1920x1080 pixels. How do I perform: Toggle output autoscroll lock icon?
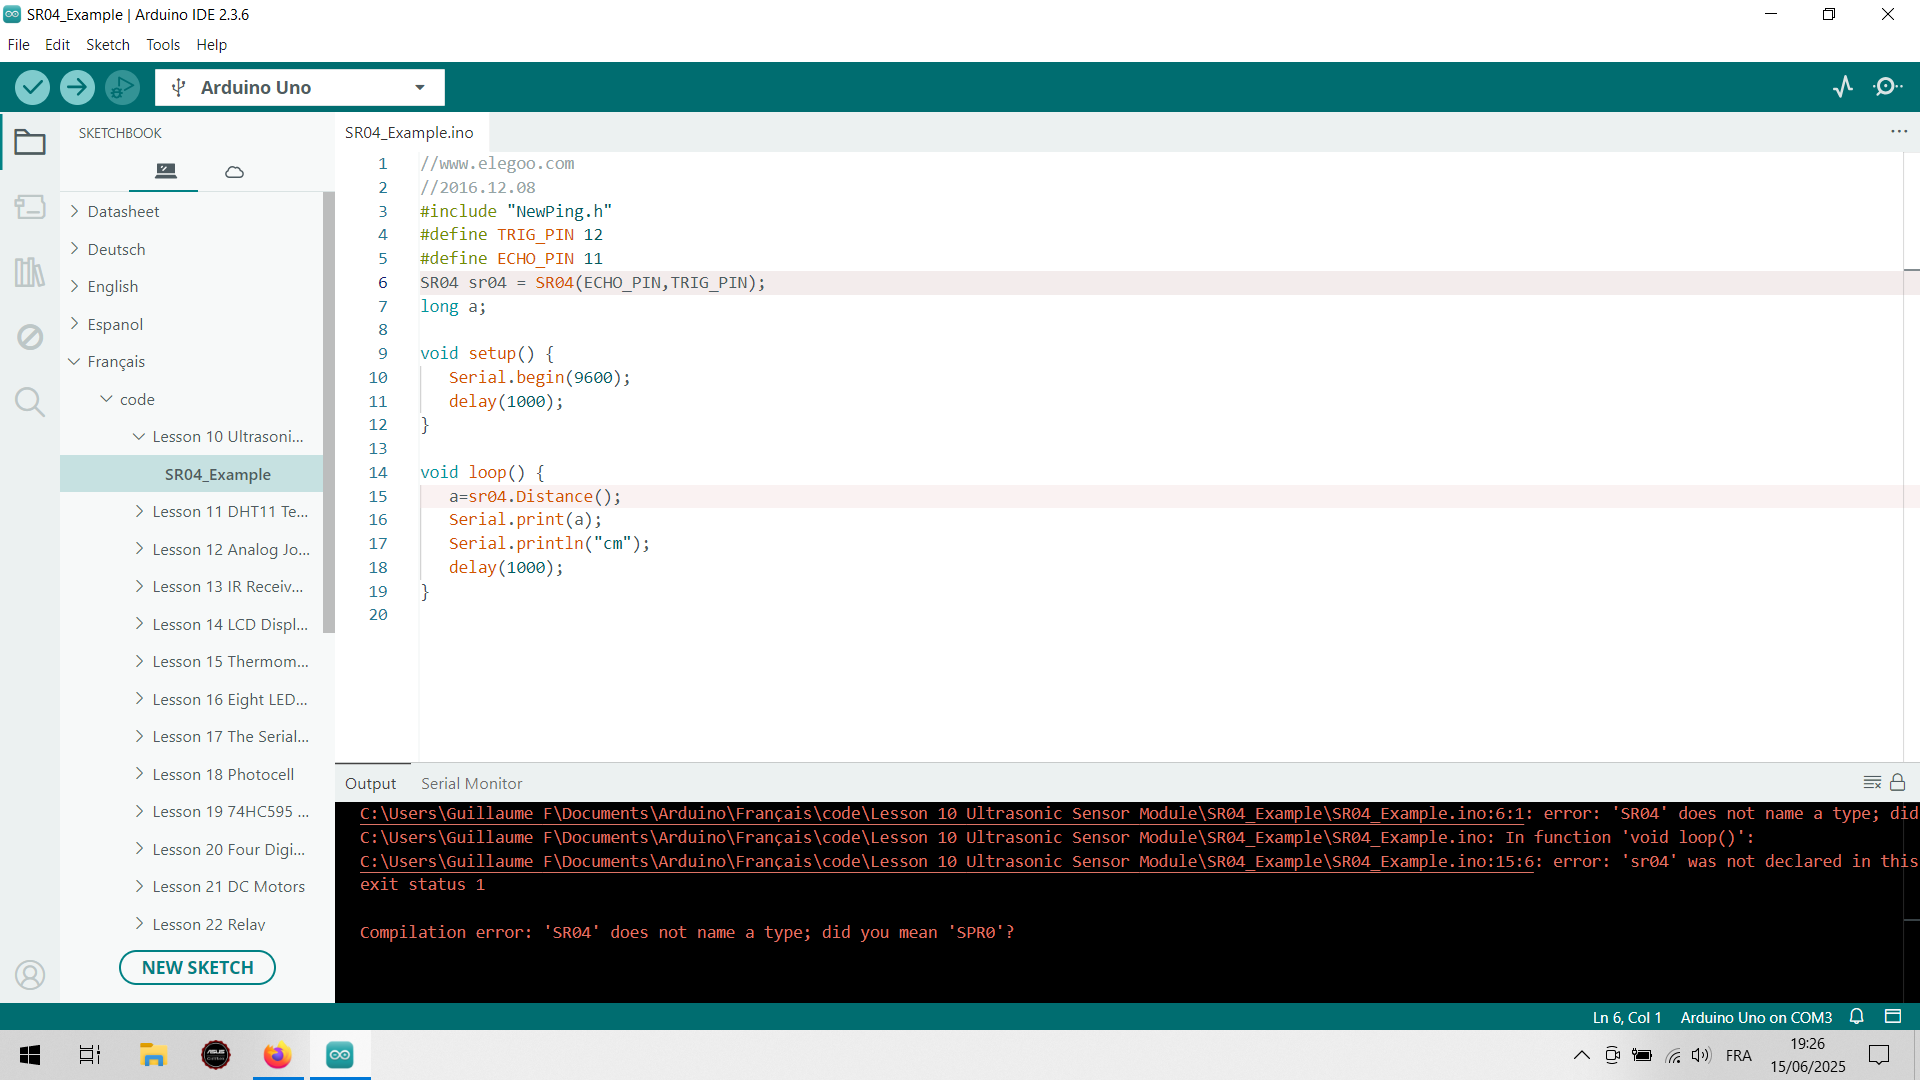coord(1898,783)
